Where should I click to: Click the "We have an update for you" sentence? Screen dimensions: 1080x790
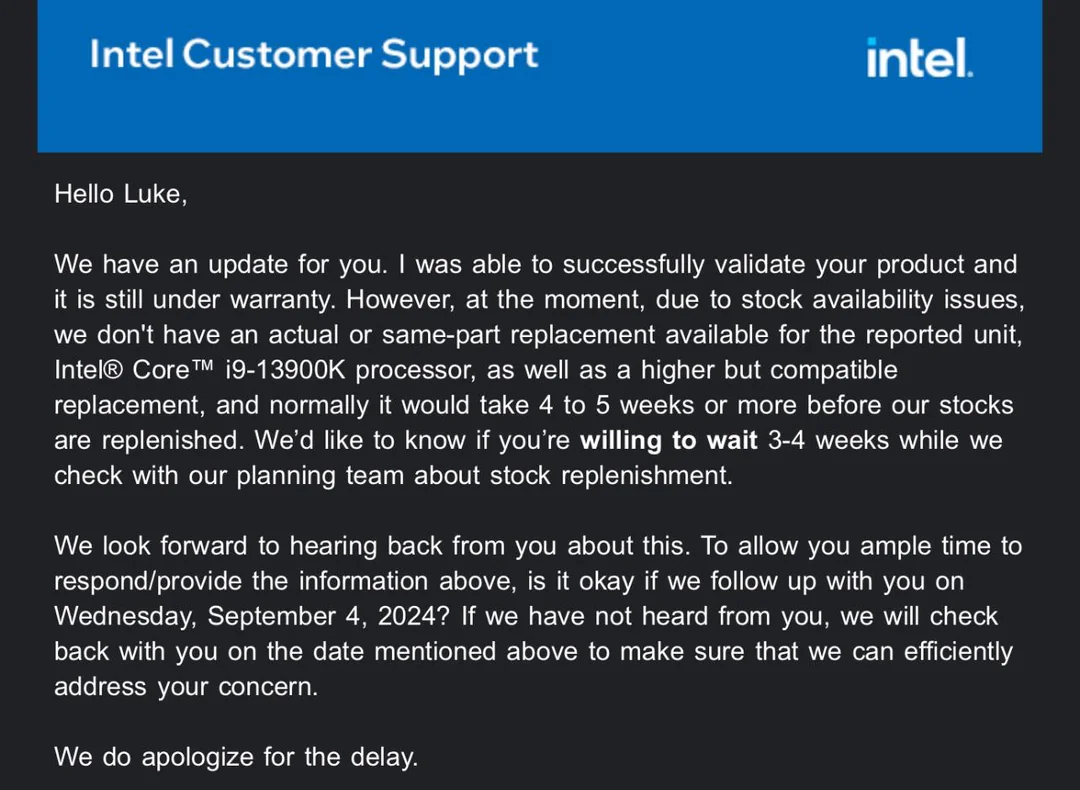point(220,265)
